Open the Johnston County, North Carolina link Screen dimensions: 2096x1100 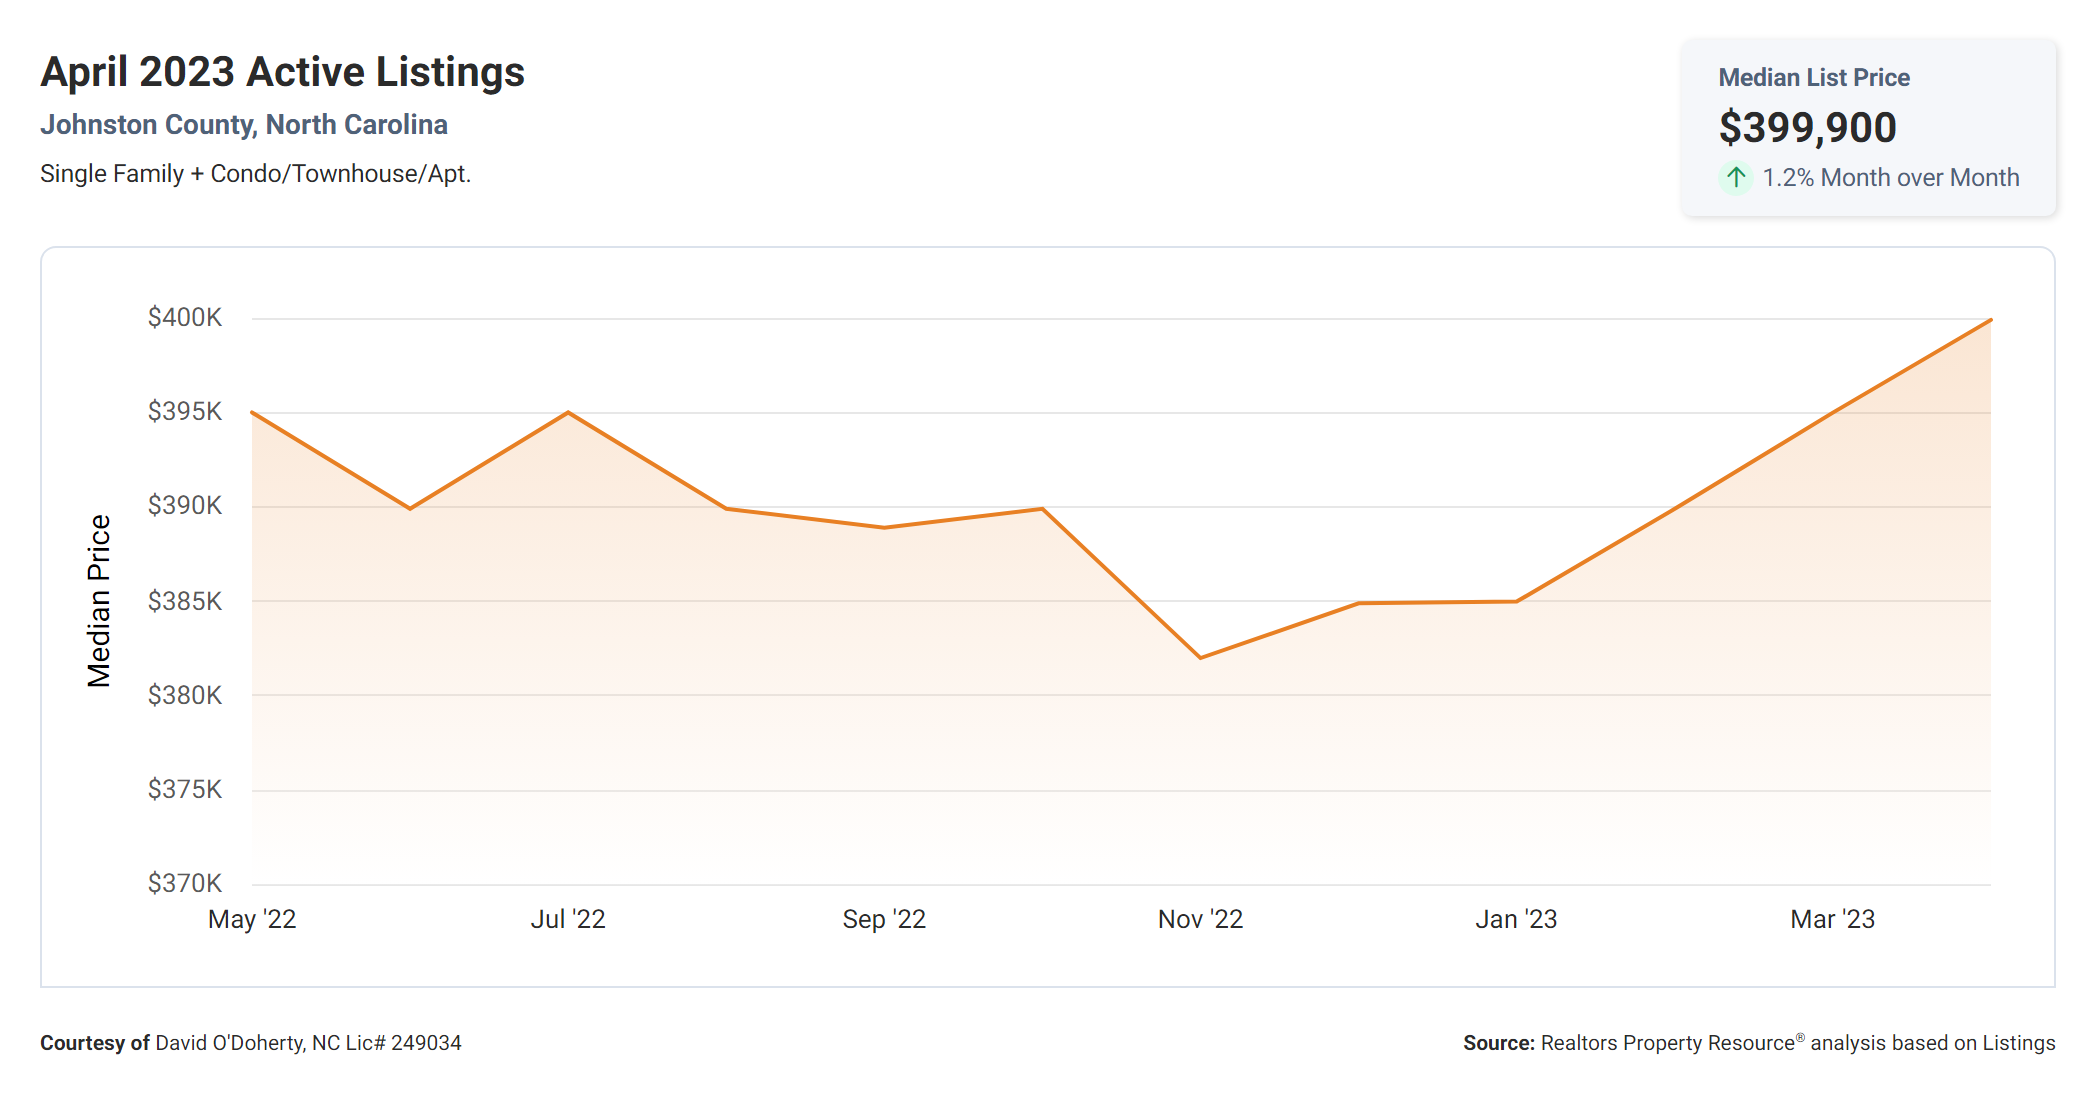[244, 124]
